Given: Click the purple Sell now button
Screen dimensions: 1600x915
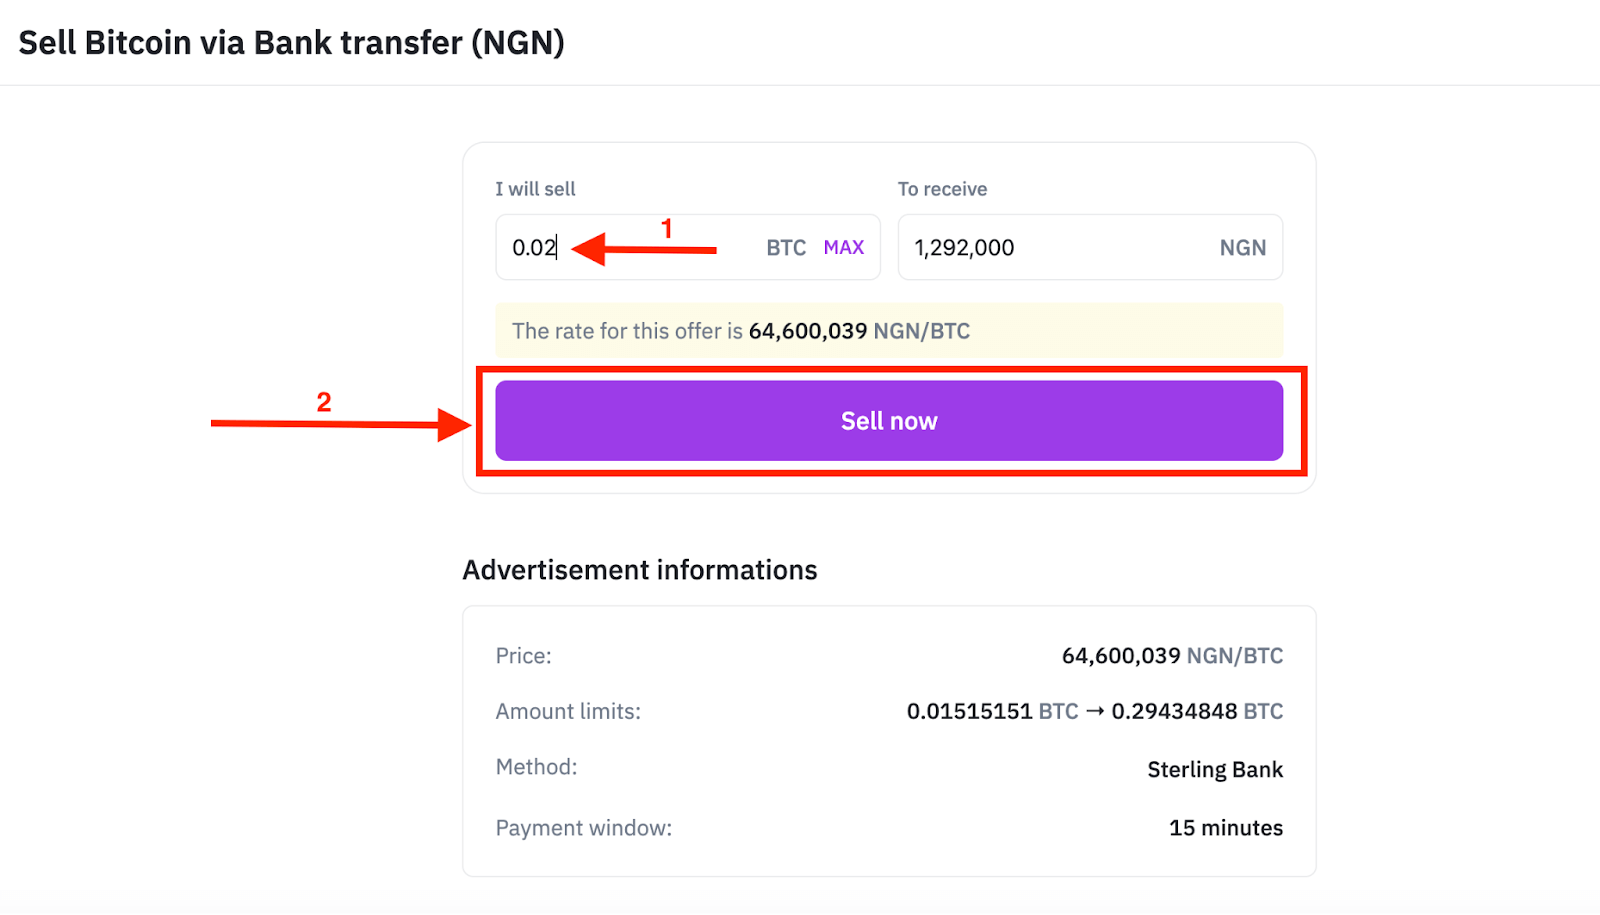Looking at the screenshot, I should tap(888, 421).
